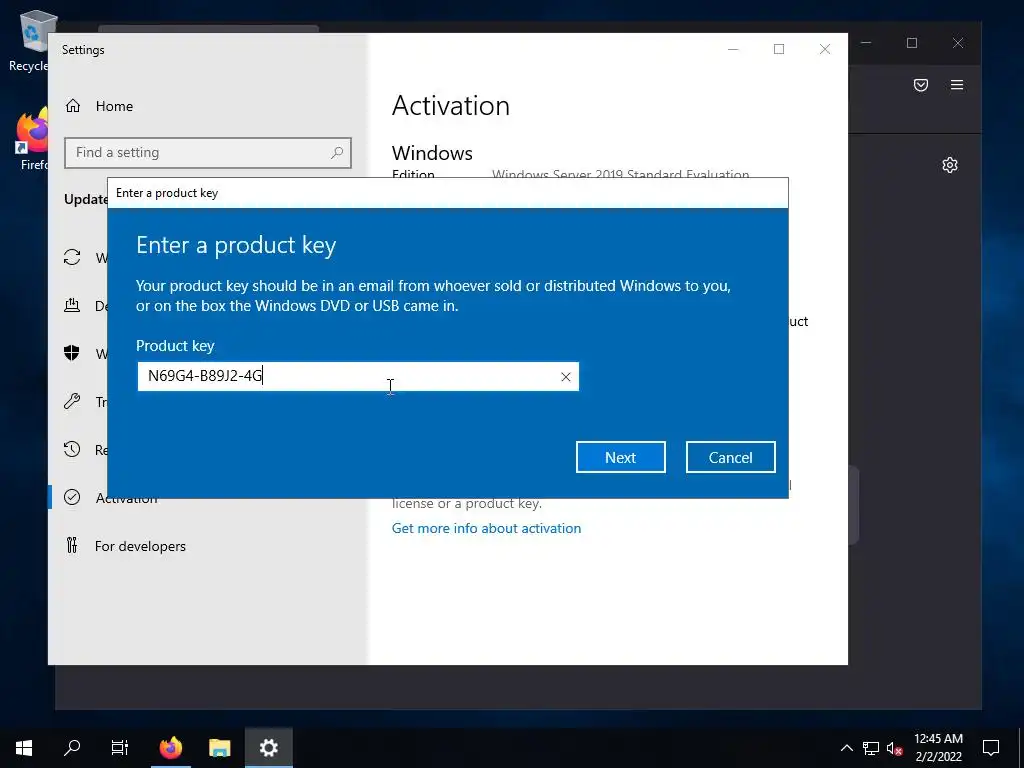Click the Find a setting search box
Image resolution: width=1024 pixels, height=768 pixels.
[x=208, y=153]
